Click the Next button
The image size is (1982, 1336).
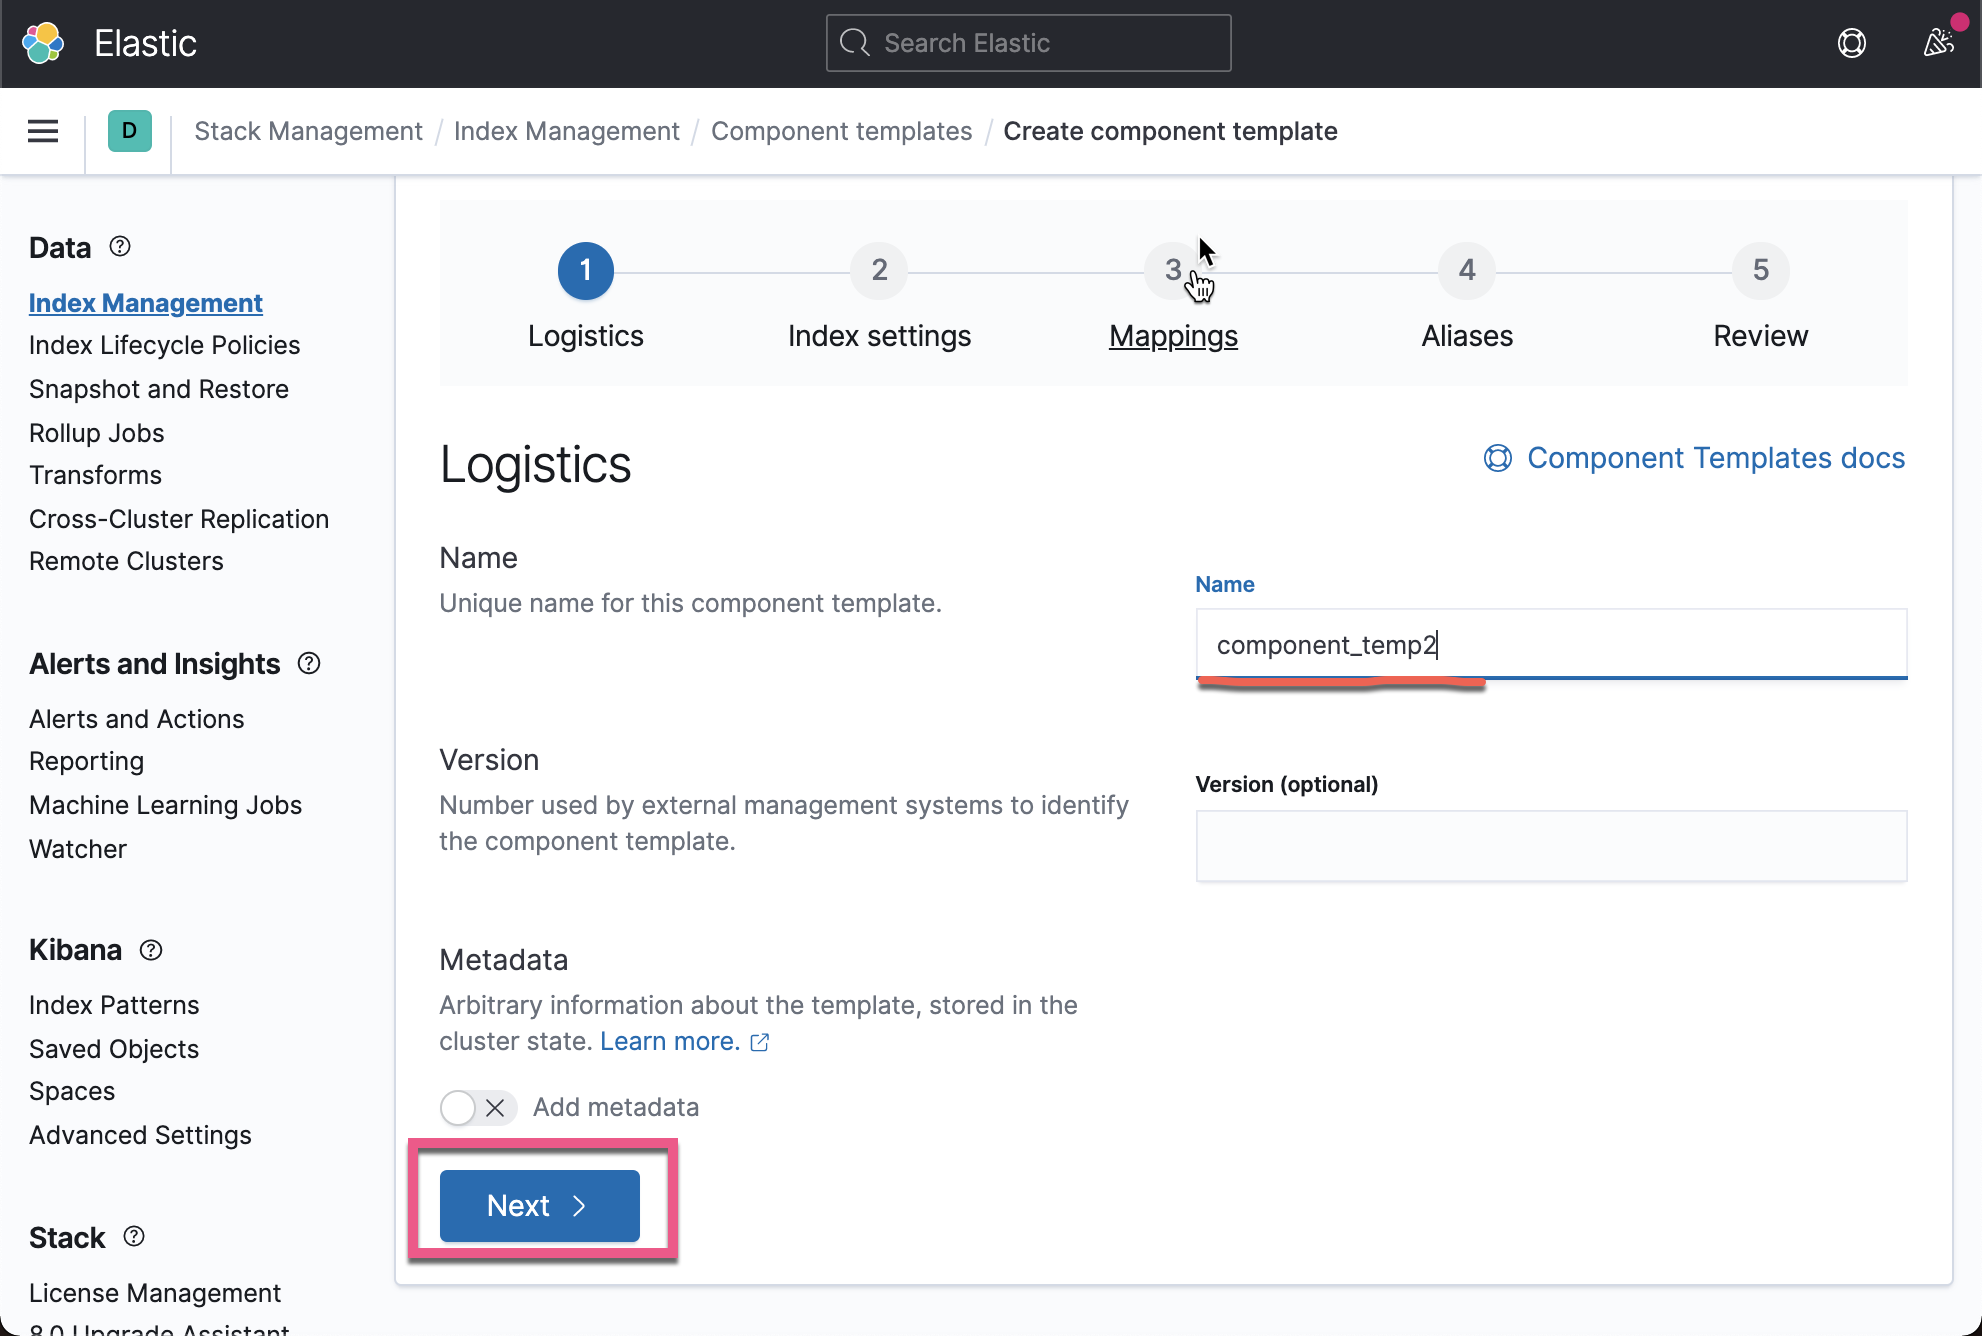[538, 1205]
